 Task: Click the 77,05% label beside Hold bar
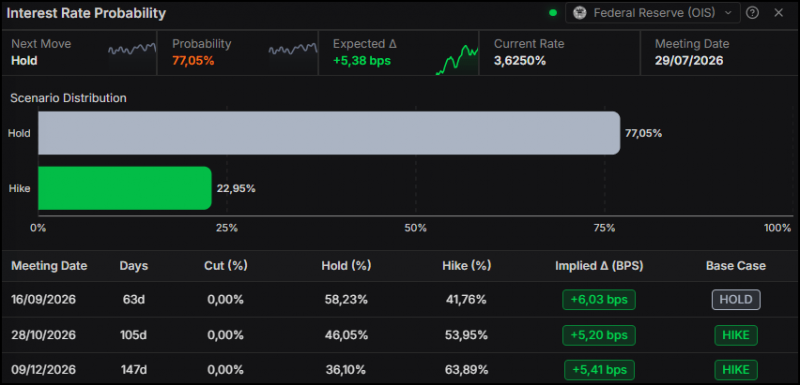[x=643, y=134]
